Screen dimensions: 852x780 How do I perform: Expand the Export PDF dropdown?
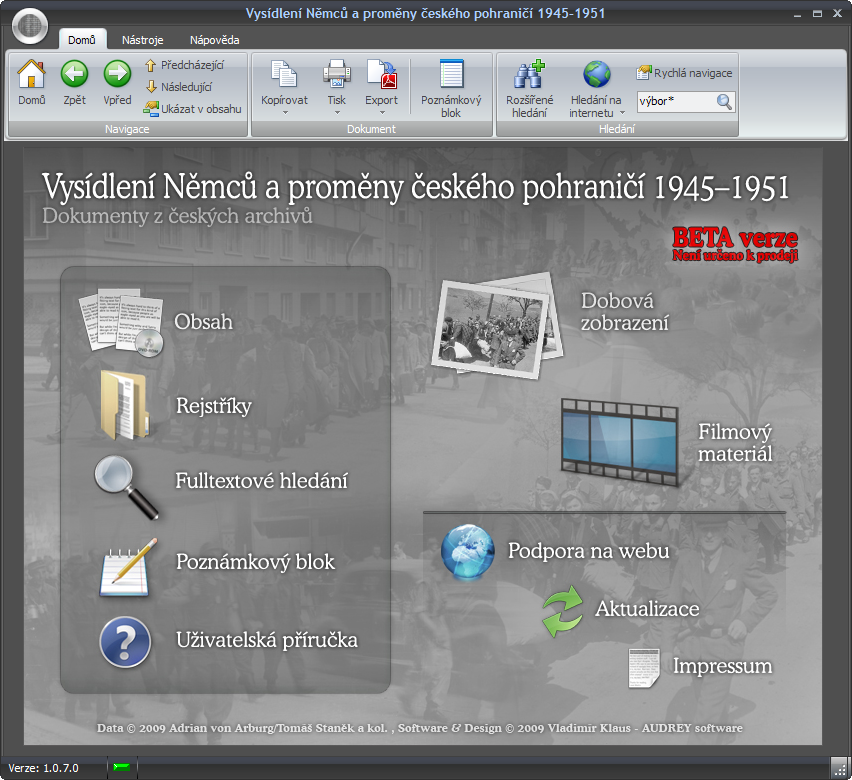(x=381, y=112)
